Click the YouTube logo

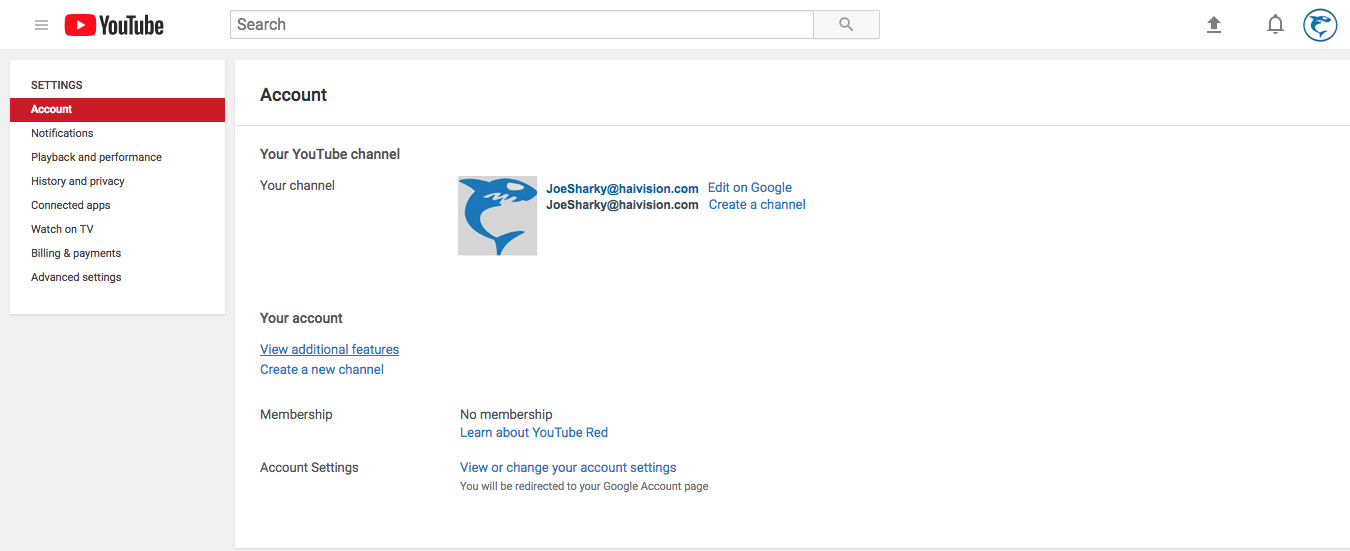(114, 25)
